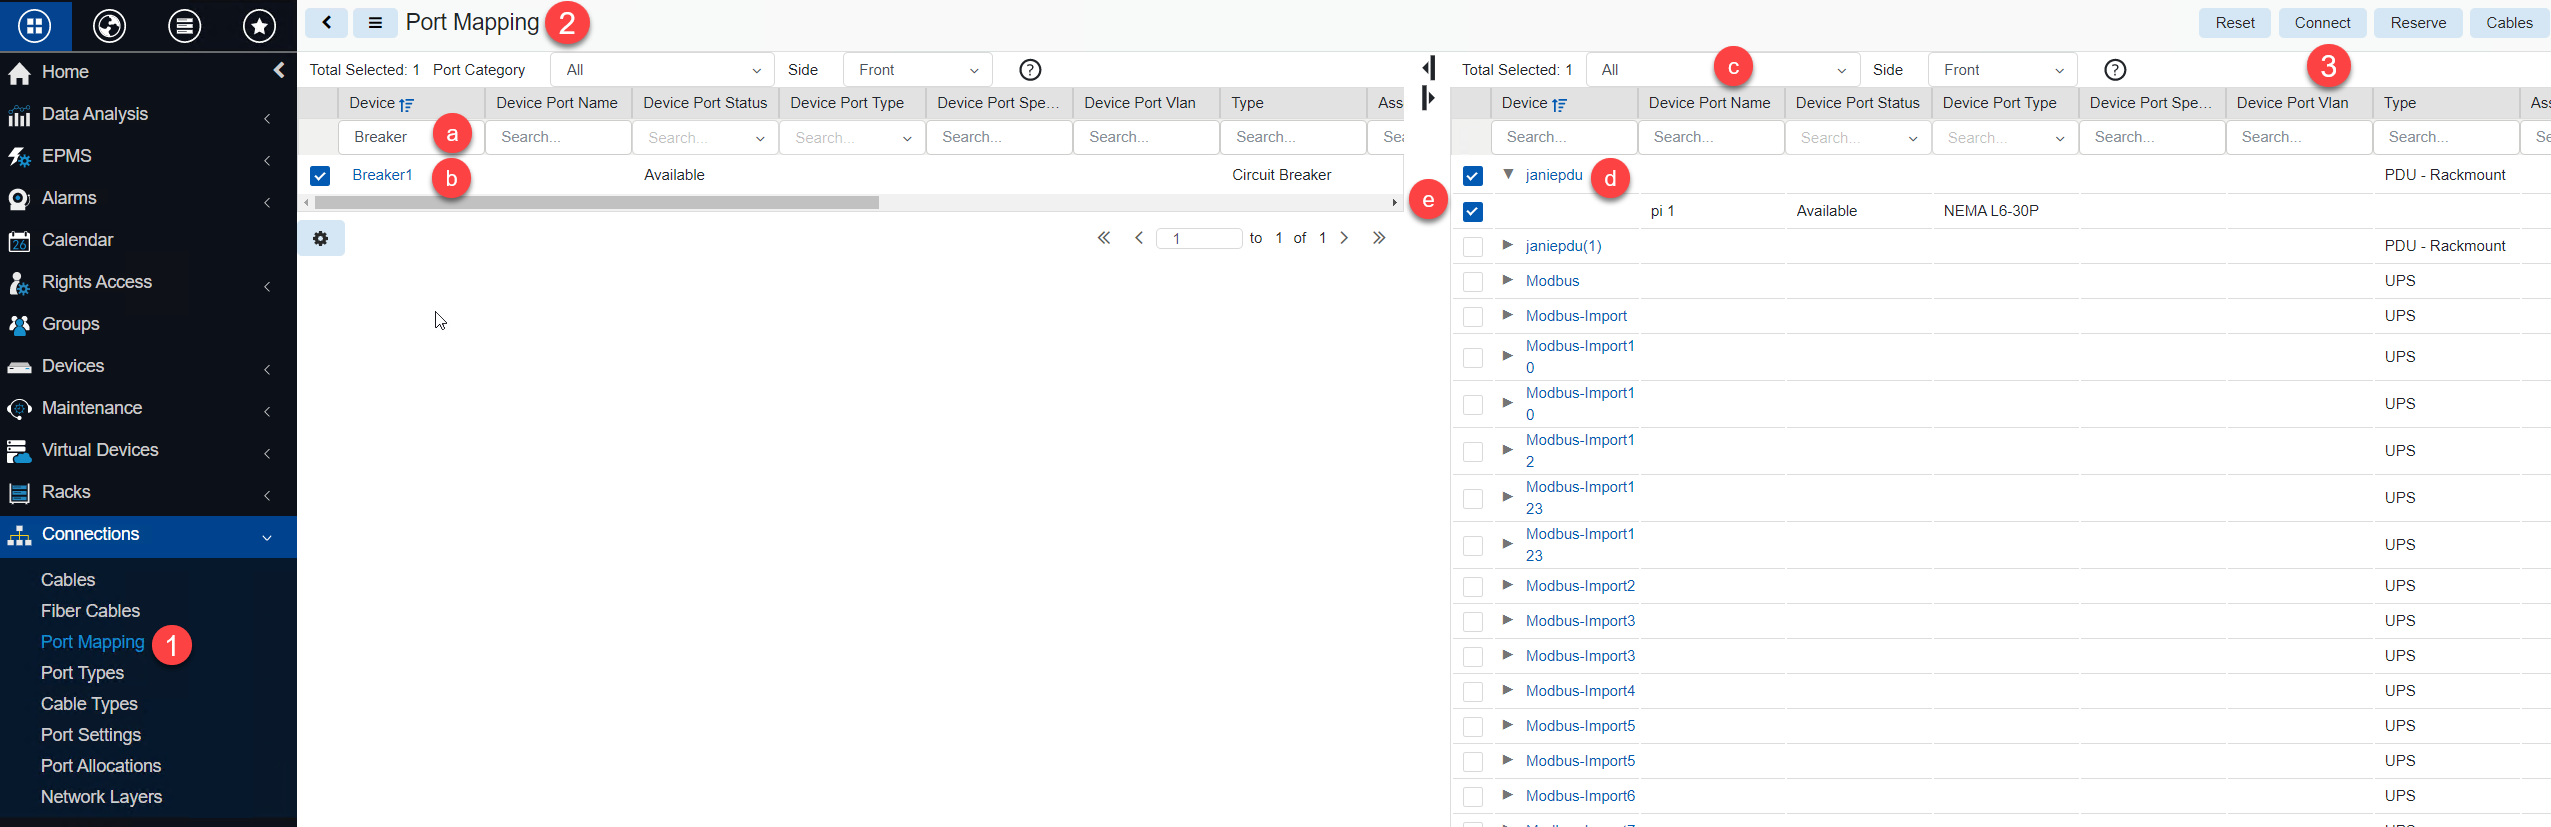Click the help question mark in left panel
2551x827 pixels.
[1029, 70]
